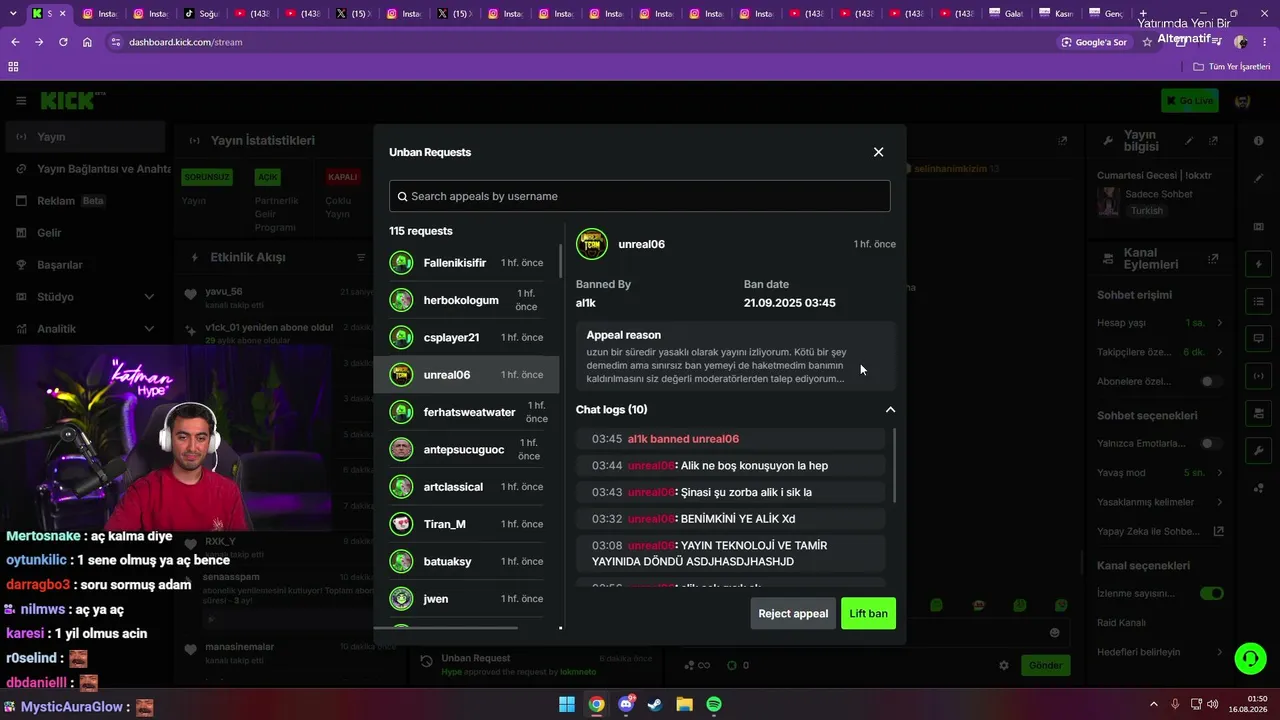
Task: Select antepsucuguoc's unban request
Action: pyautogui.click(x=466, y=449)
